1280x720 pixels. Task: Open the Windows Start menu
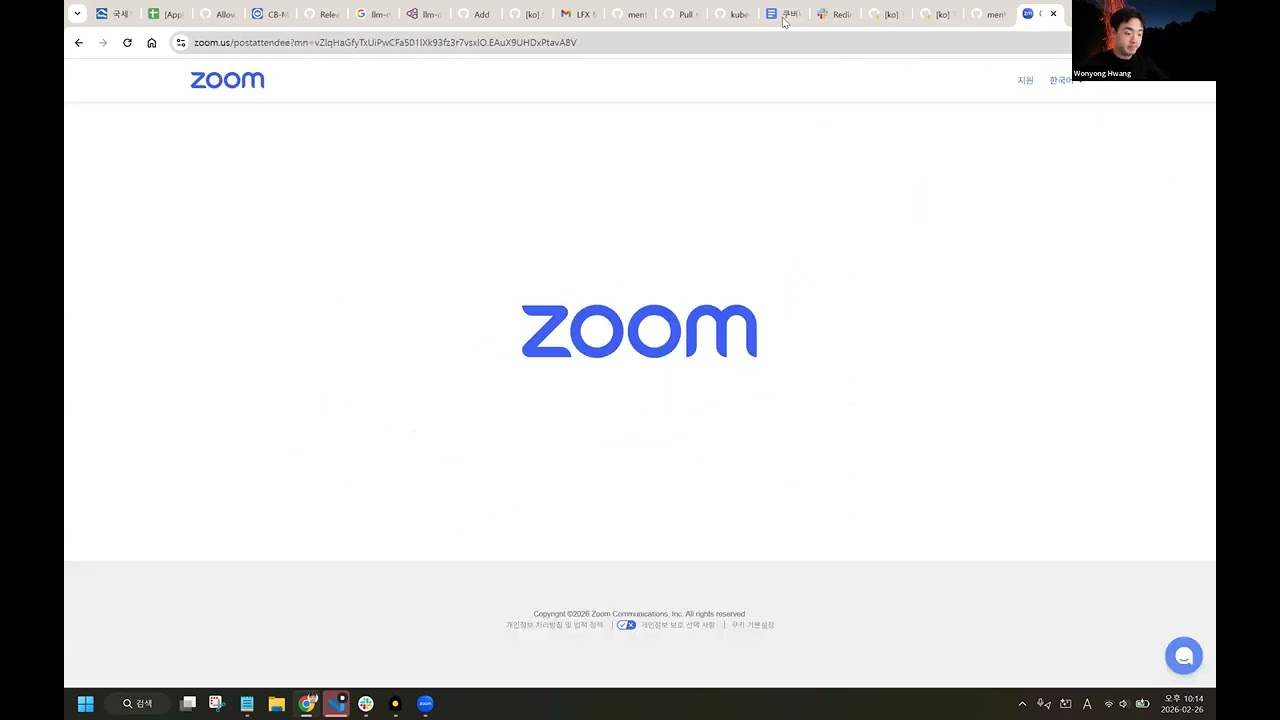tap(86, 704)
